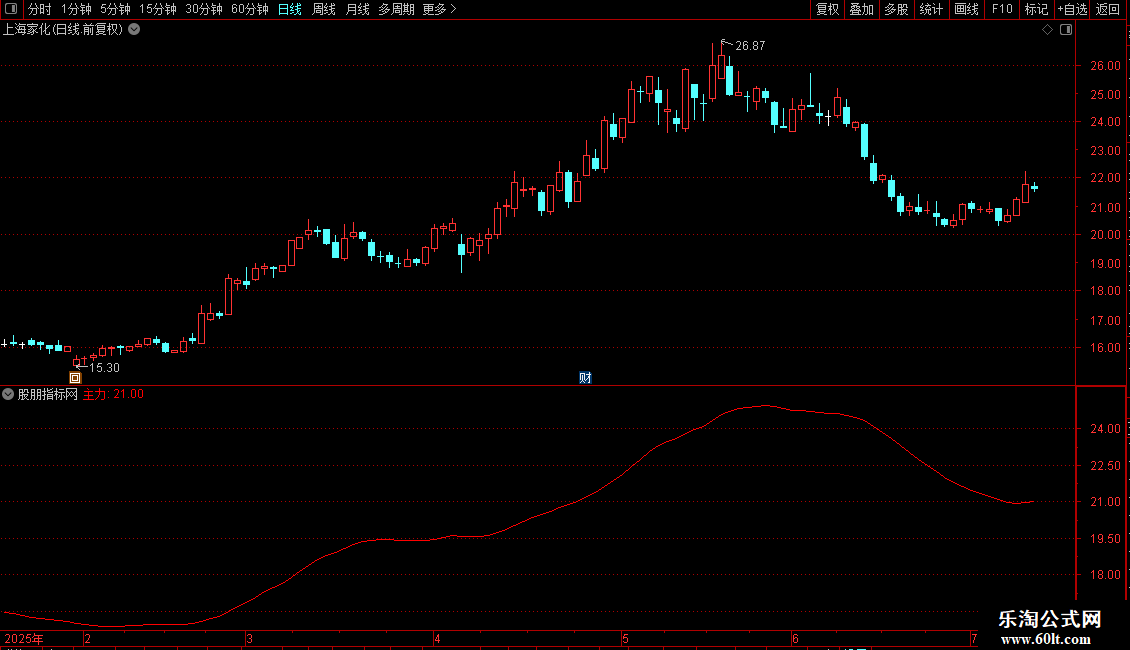Screen dimensions: 1130x650
Task: Select the 5分钟 period tab
Action: 115,9
